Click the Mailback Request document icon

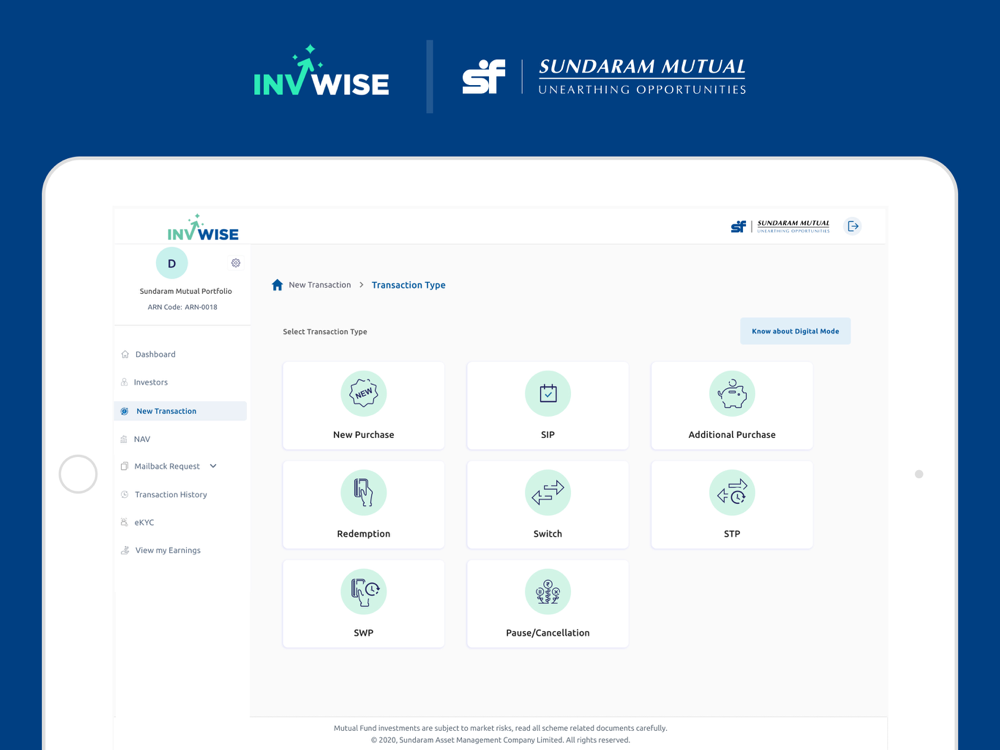pyautogui.click(x=124, y=466)
